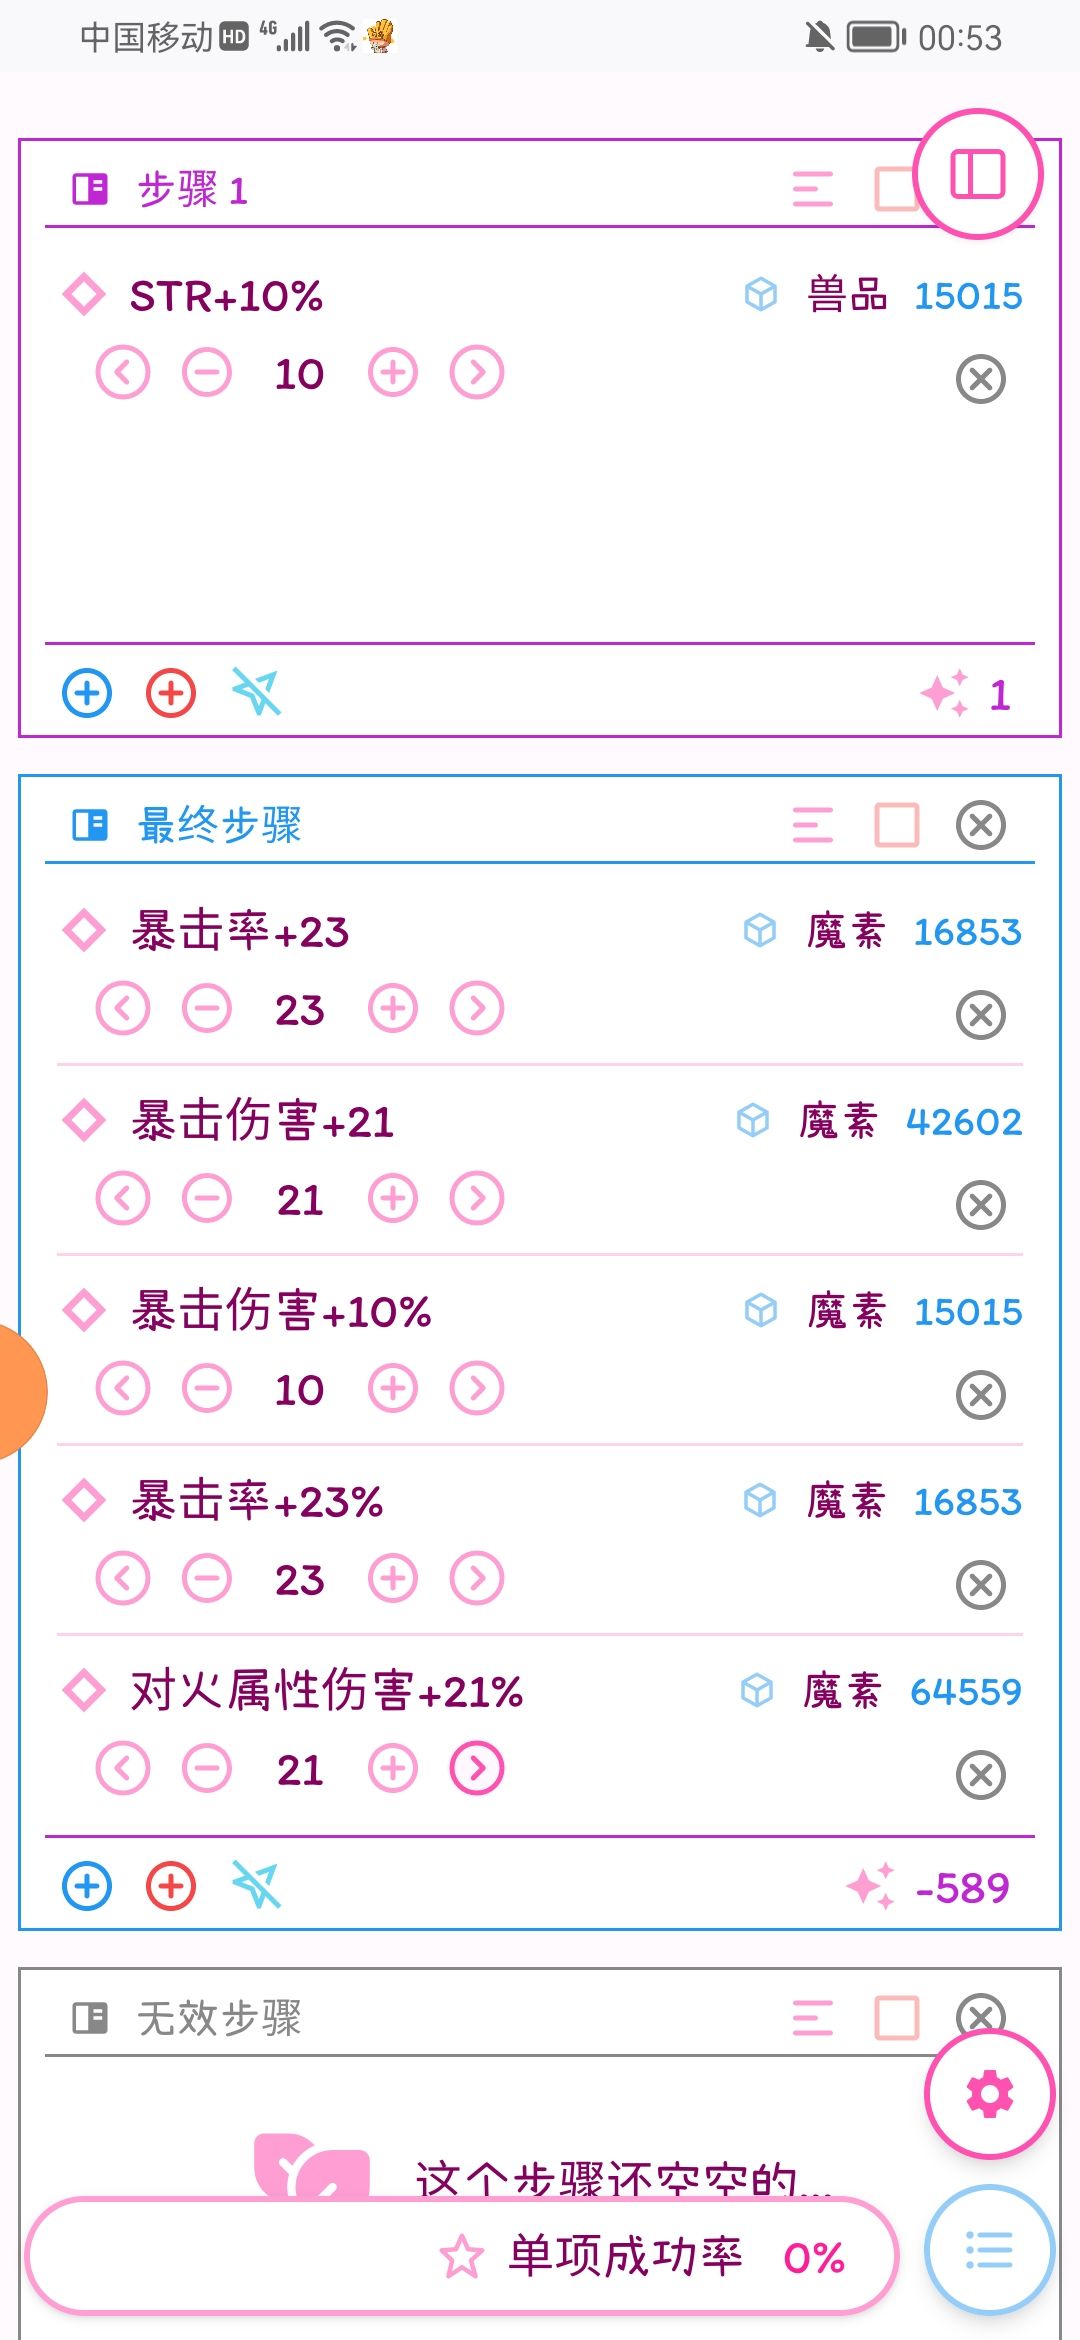Image resolution: width=1080 pixels, height=2340 pixels.
Task: Click the sidebar layout button at top right
Action: coord(978,174)
